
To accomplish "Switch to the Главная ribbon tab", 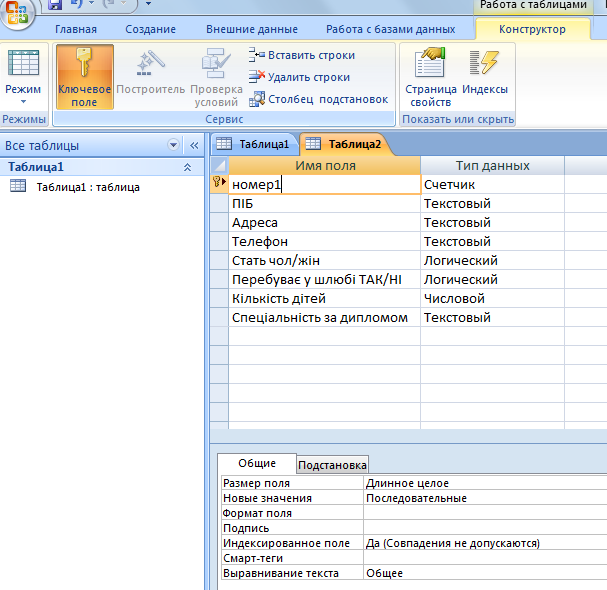I will click(76, 29).
